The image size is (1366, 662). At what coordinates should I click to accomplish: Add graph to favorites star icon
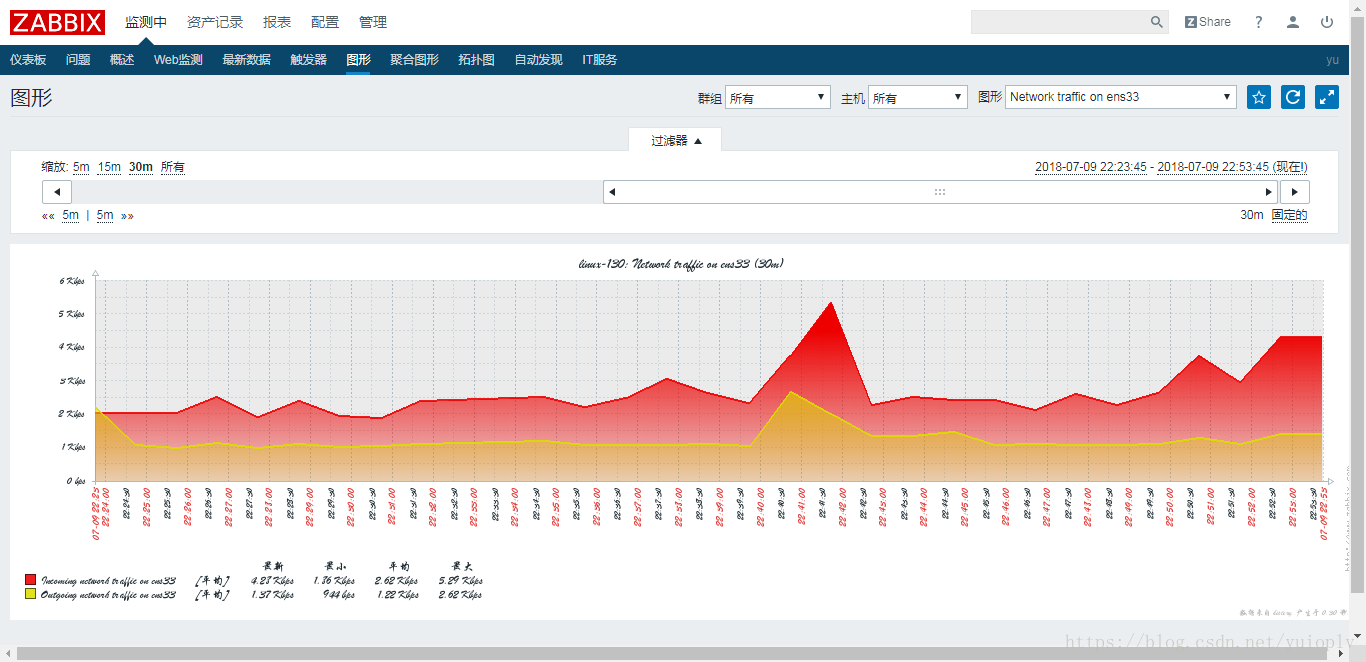[x=1259, y=97]
